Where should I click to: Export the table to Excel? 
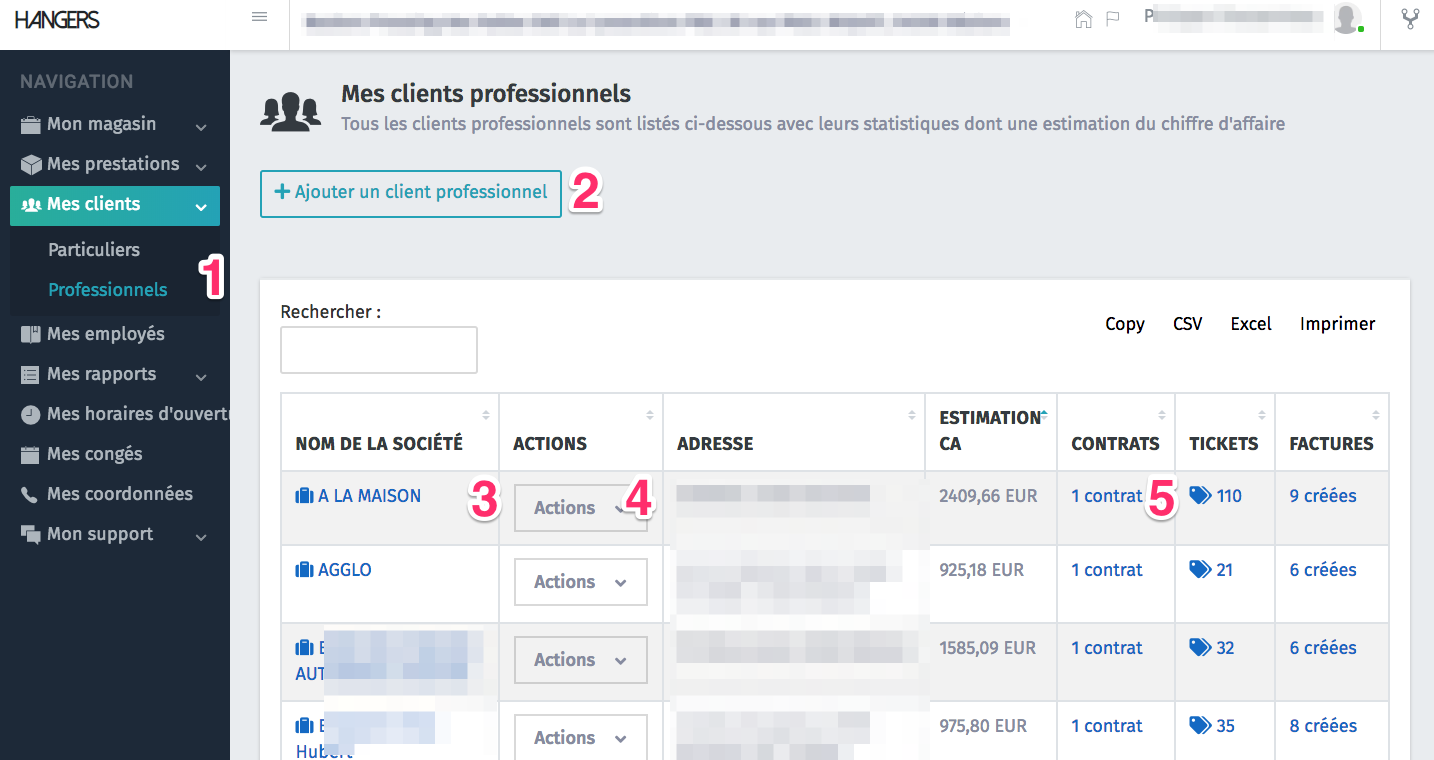point(1251,324)
